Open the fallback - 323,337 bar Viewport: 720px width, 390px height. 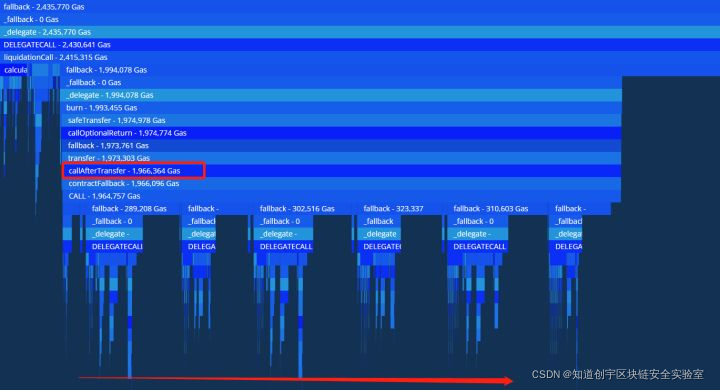[399, 209]
